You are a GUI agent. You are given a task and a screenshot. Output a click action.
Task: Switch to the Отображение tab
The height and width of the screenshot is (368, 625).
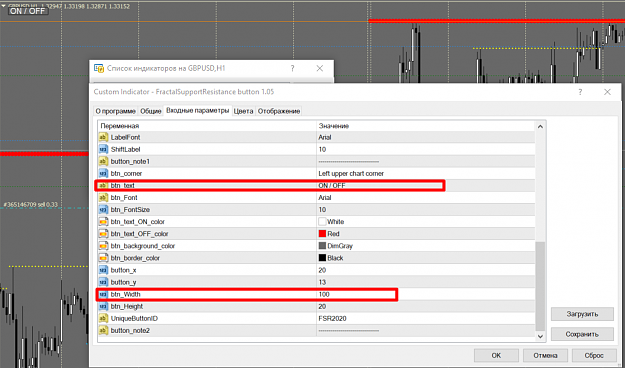279,111
